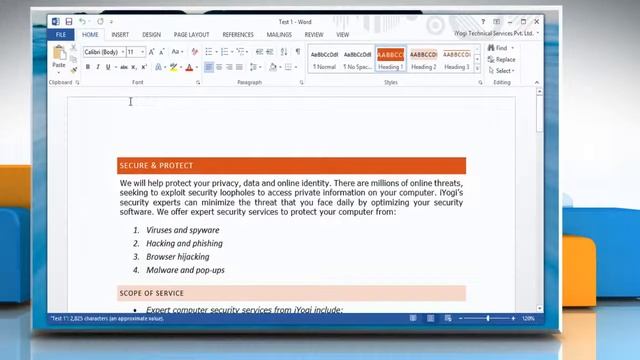Toggle Italic formatting

click(x=98, y=67)
